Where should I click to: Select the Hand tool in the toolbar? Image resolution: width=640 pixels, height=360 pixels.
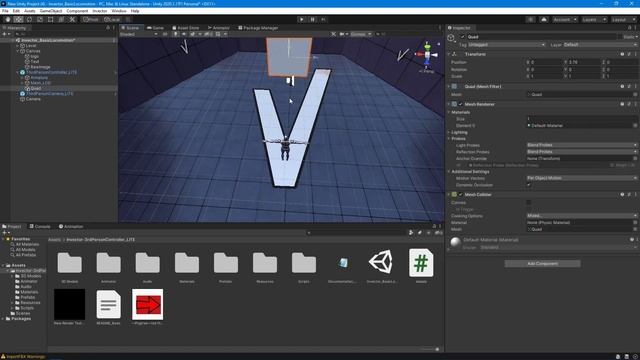pos(8,19)
